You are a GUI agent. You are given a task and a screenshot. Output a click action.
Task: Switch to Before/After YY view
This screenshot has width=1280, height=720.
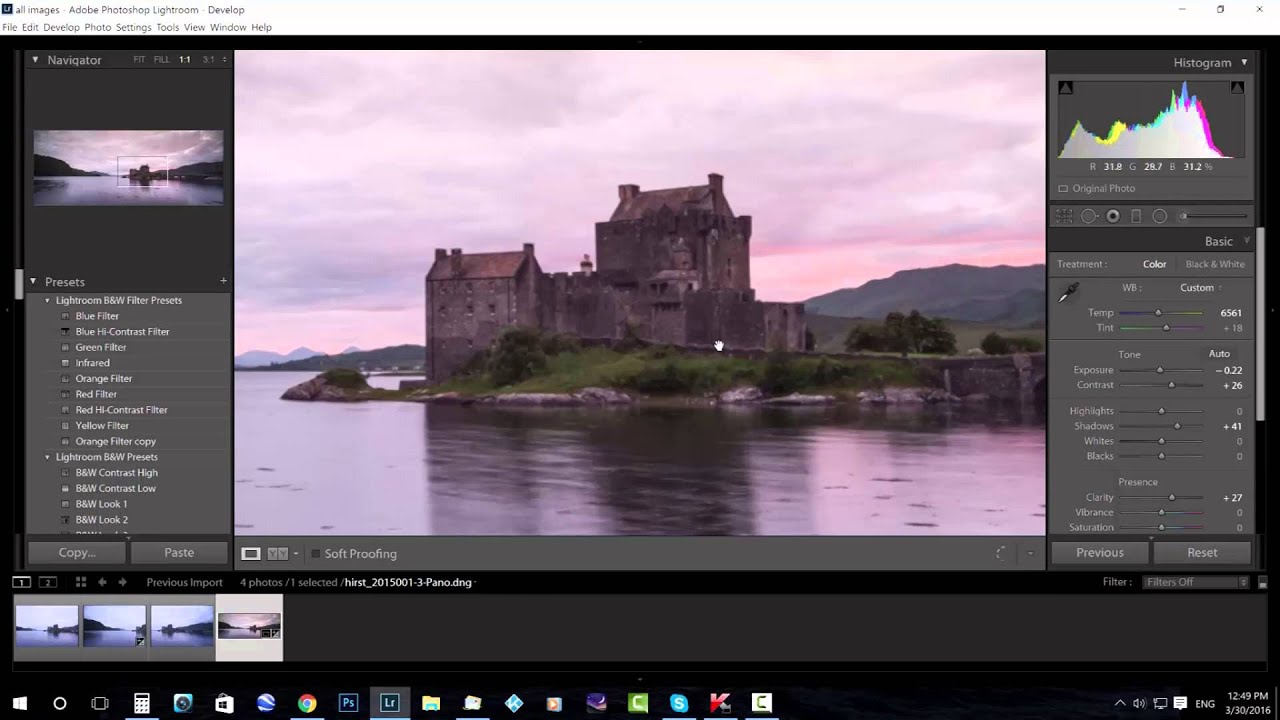[277, 553]
